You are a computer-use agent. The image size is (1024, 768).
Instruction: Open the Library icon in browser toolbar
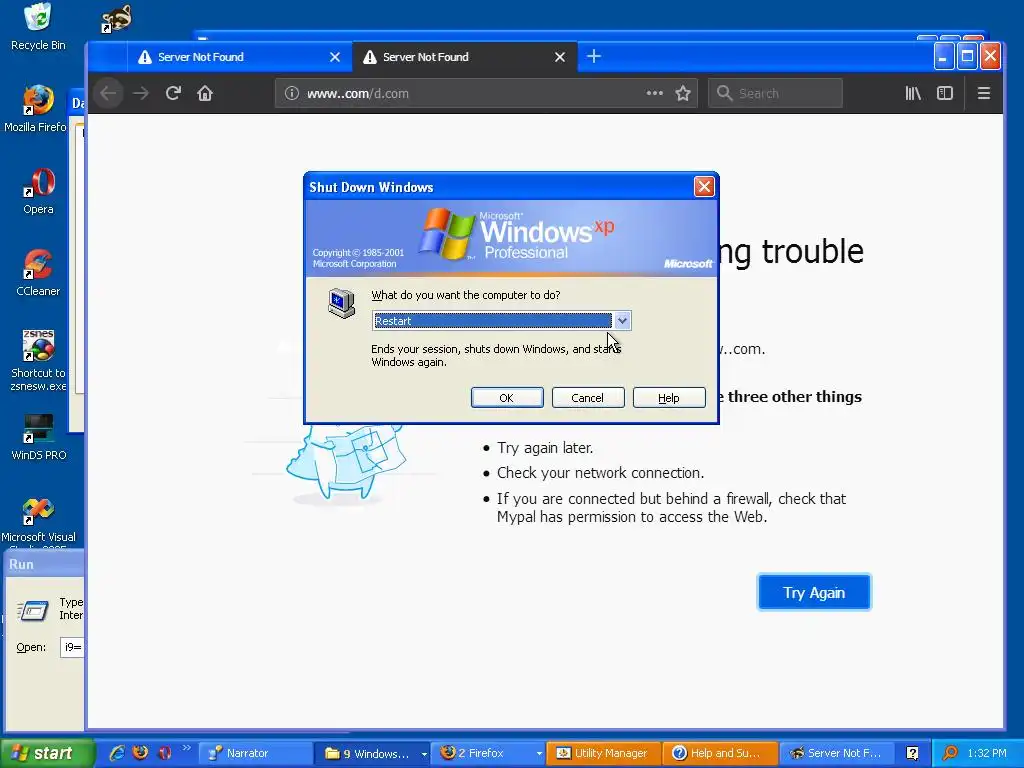click(913, 93)
